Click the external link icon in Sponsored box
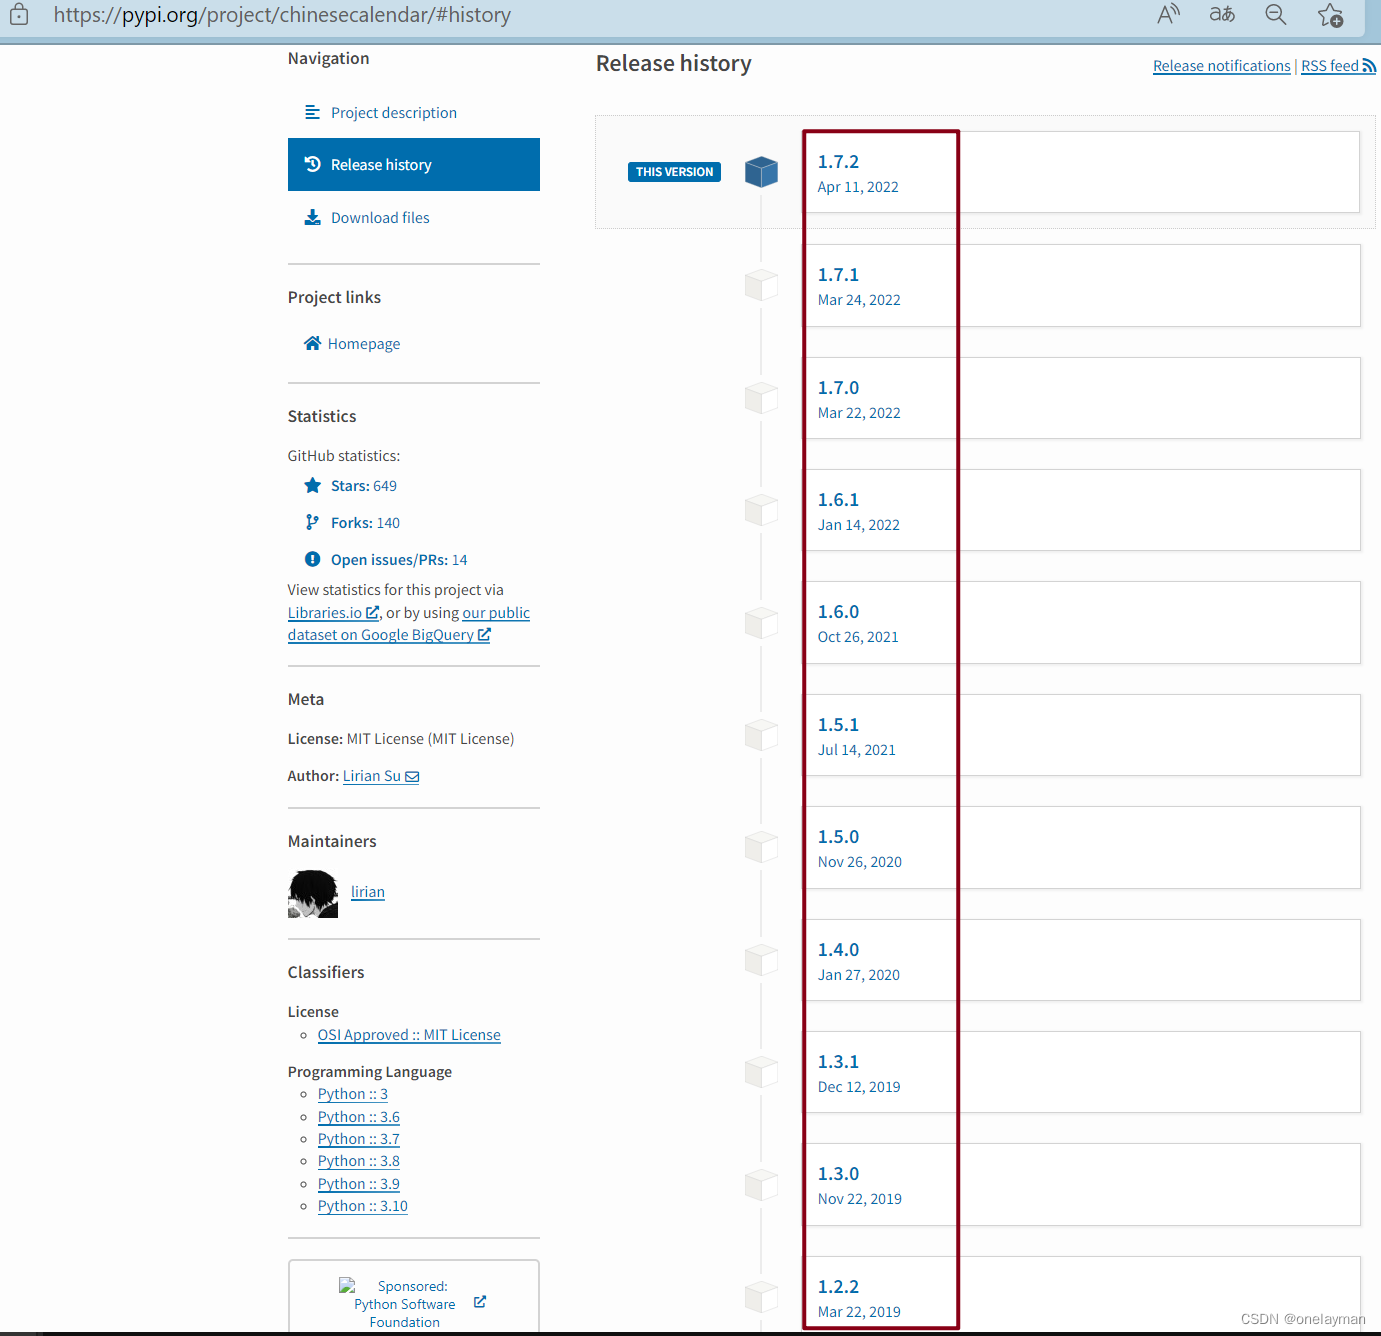 480,1301
